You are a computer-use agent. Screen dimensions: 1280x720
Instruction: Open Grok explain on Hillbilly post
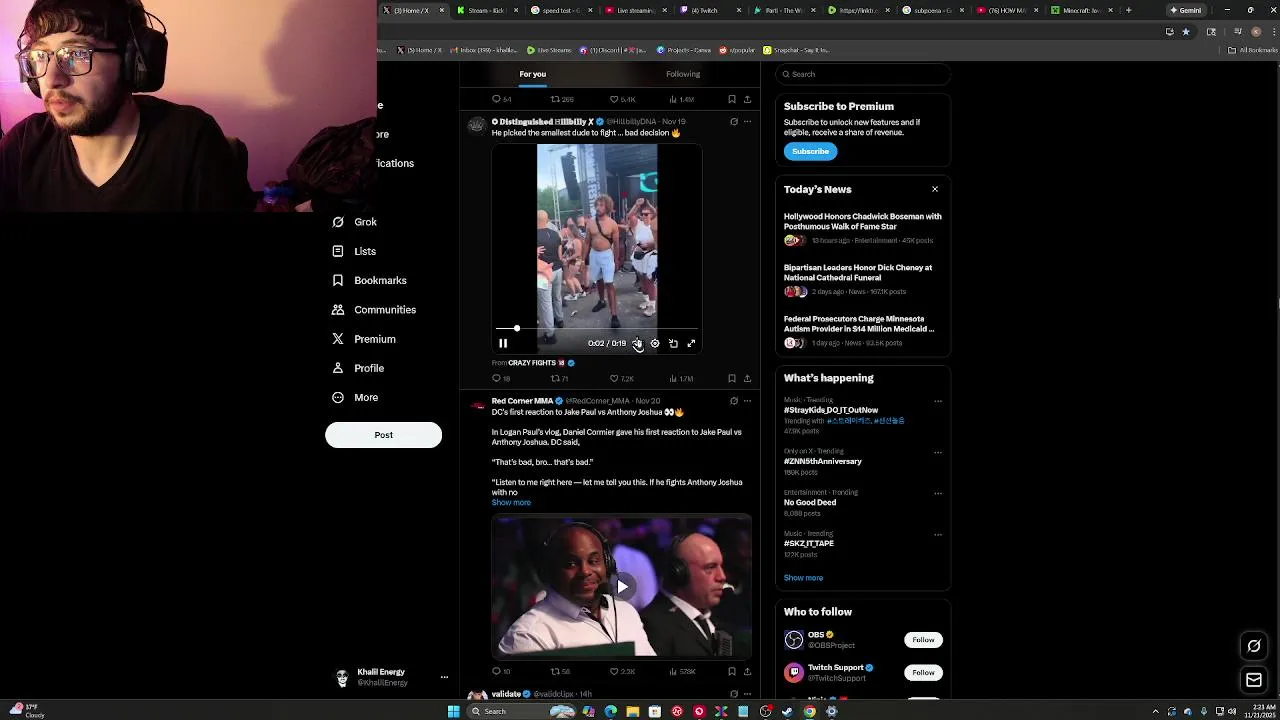point(734,122)
